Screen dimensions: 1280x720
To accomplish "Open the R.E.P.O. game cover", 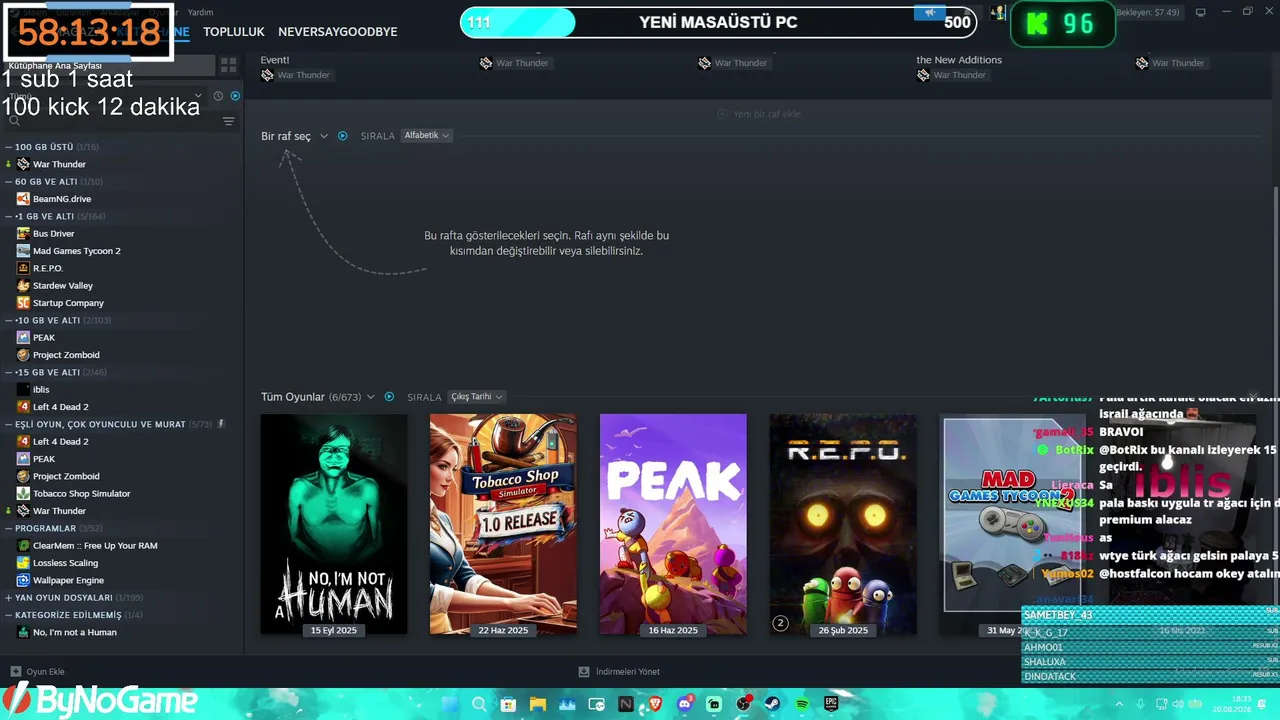I will [x=843, y=524].
